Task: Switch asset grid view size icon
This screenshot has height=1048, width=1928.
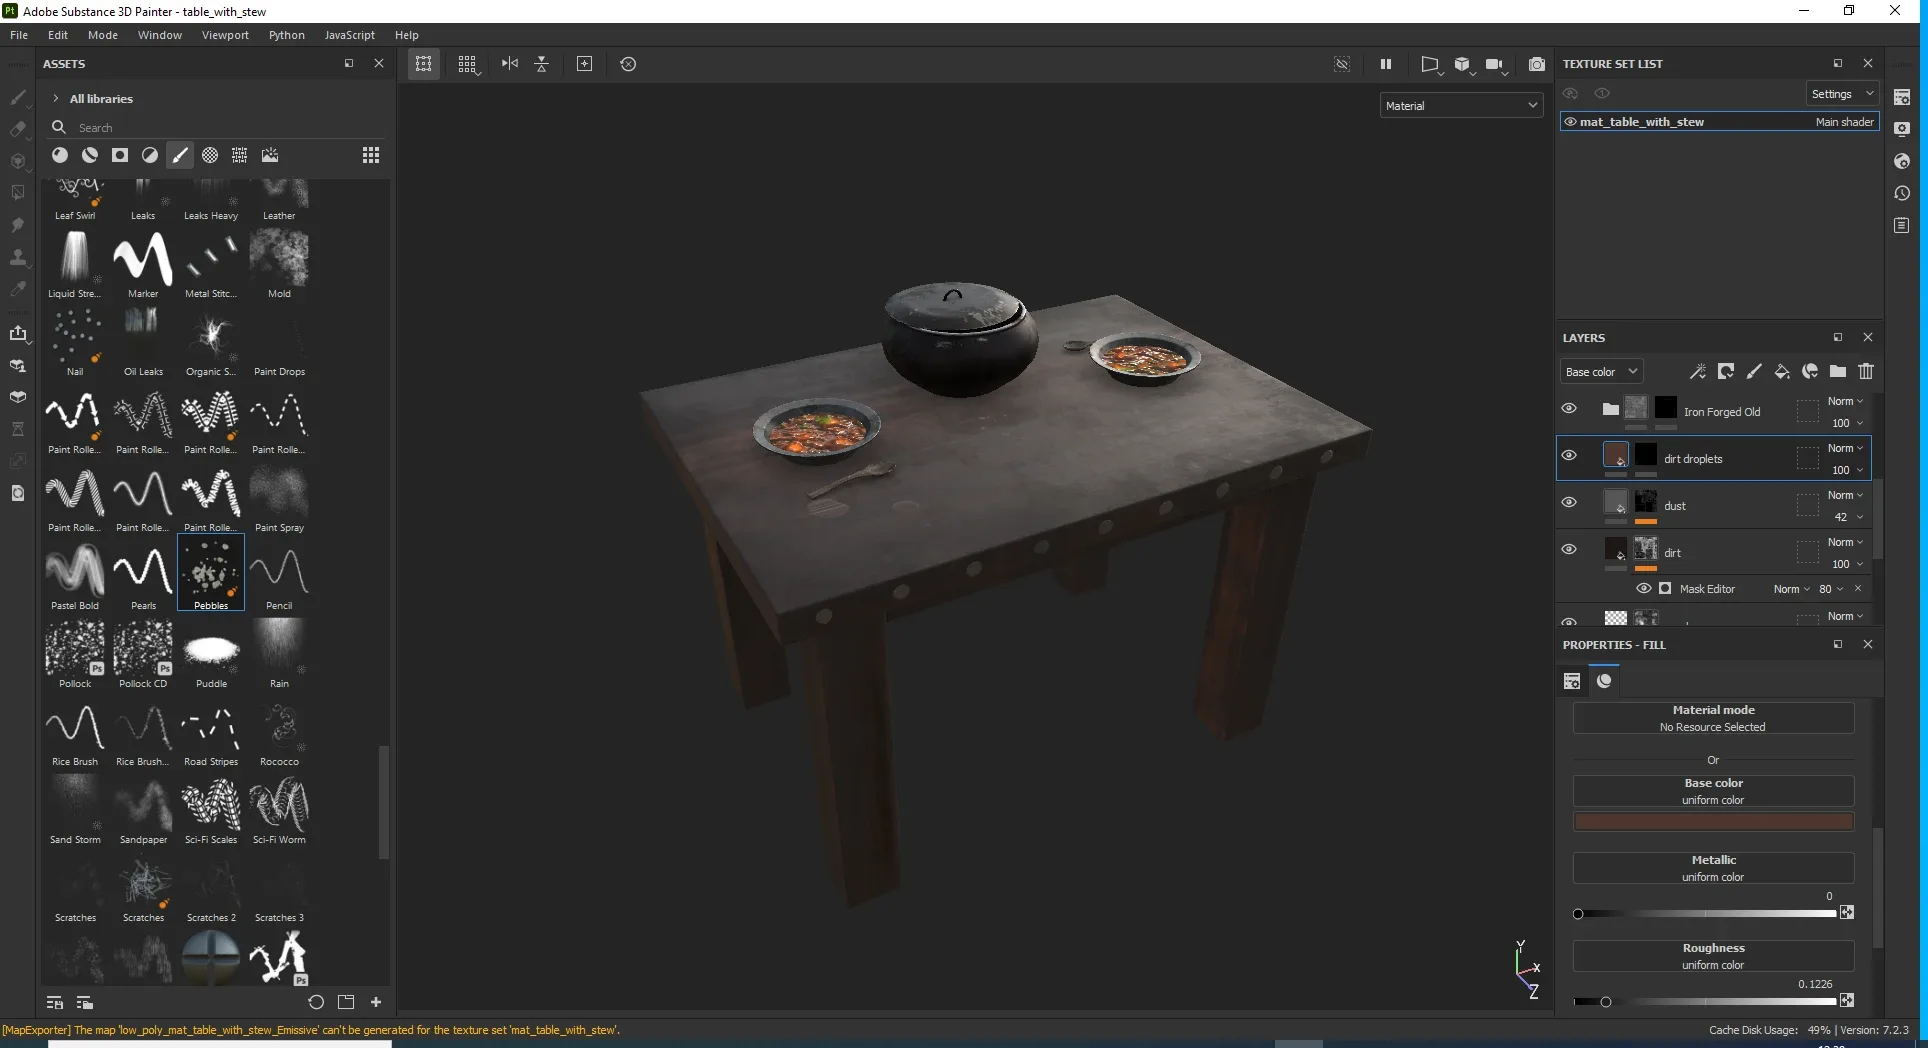Action: 371,155
